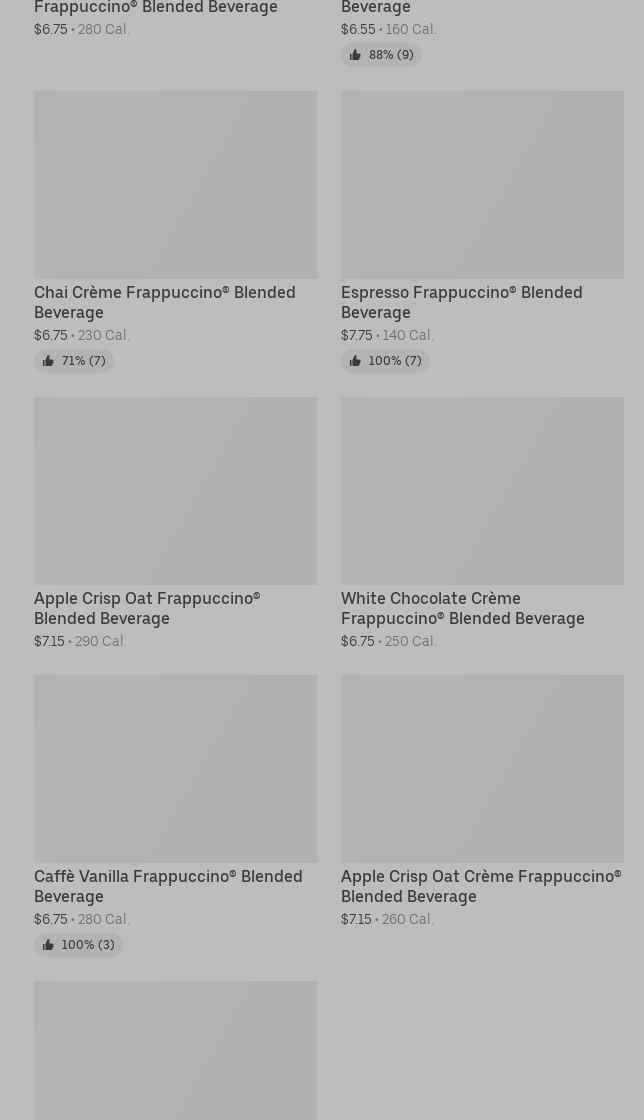Open Chai Crème Frappuccino product image
The height and width of the screenshot is (1120, 644).
coord(175,185)
